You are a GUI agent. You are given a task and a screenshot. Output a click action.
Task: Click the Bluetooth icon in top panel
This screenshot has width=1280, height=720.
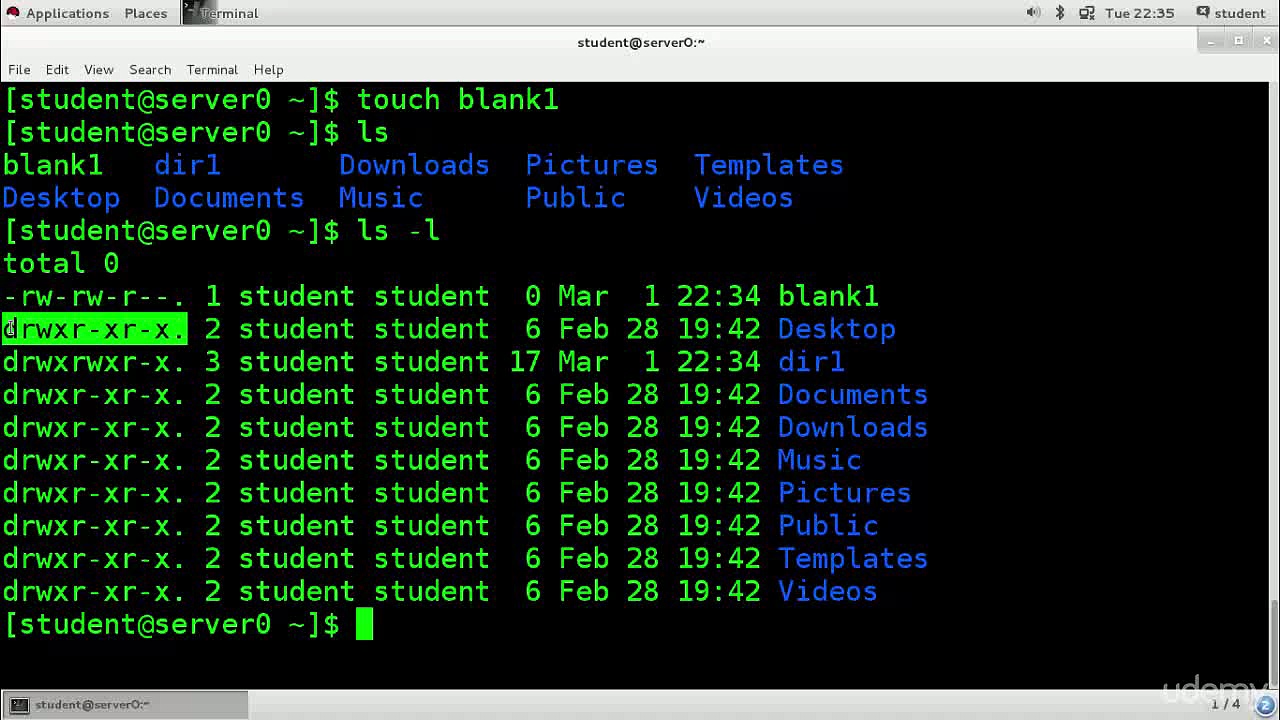(x=1060, y=13)
